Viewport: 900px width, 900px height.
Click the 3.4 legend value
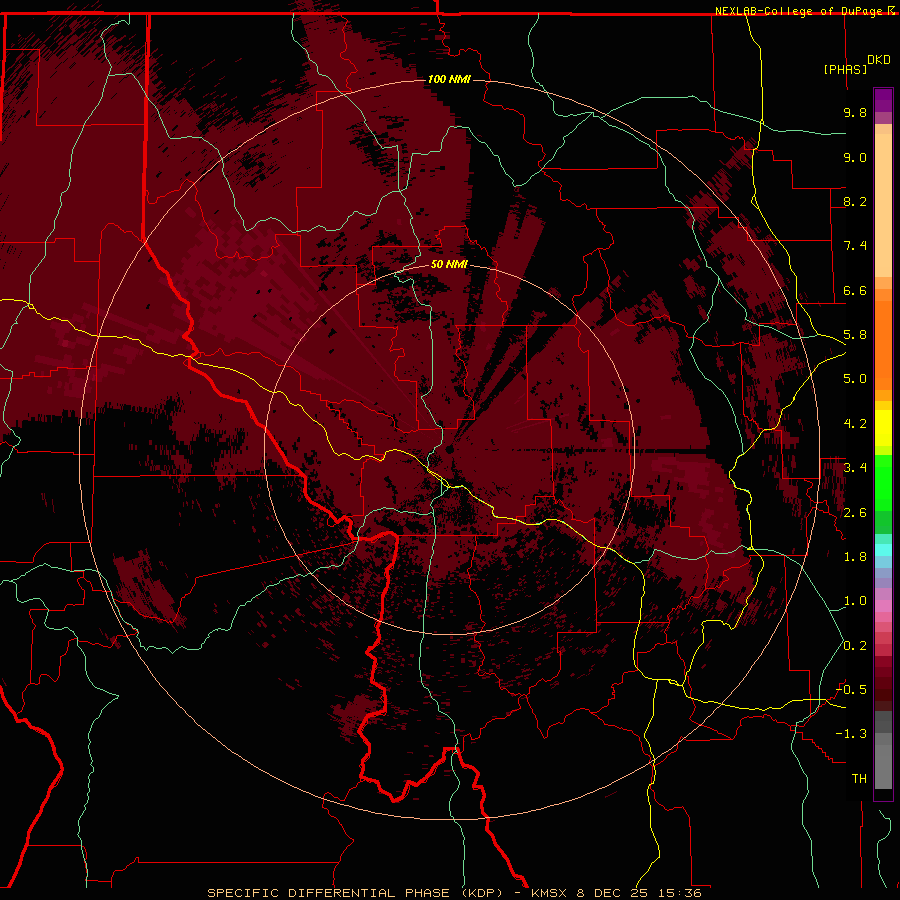855,468
